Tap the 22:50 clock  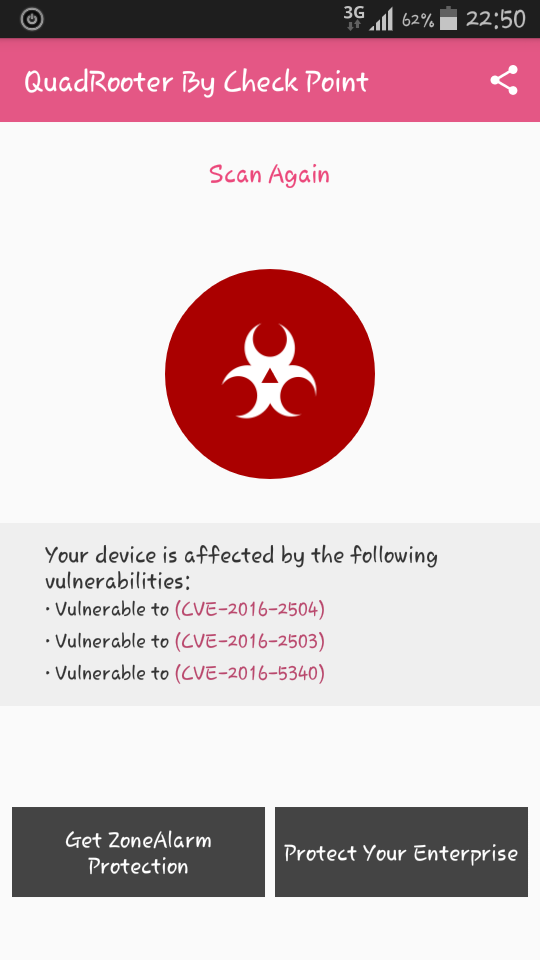tap(495, 19)
